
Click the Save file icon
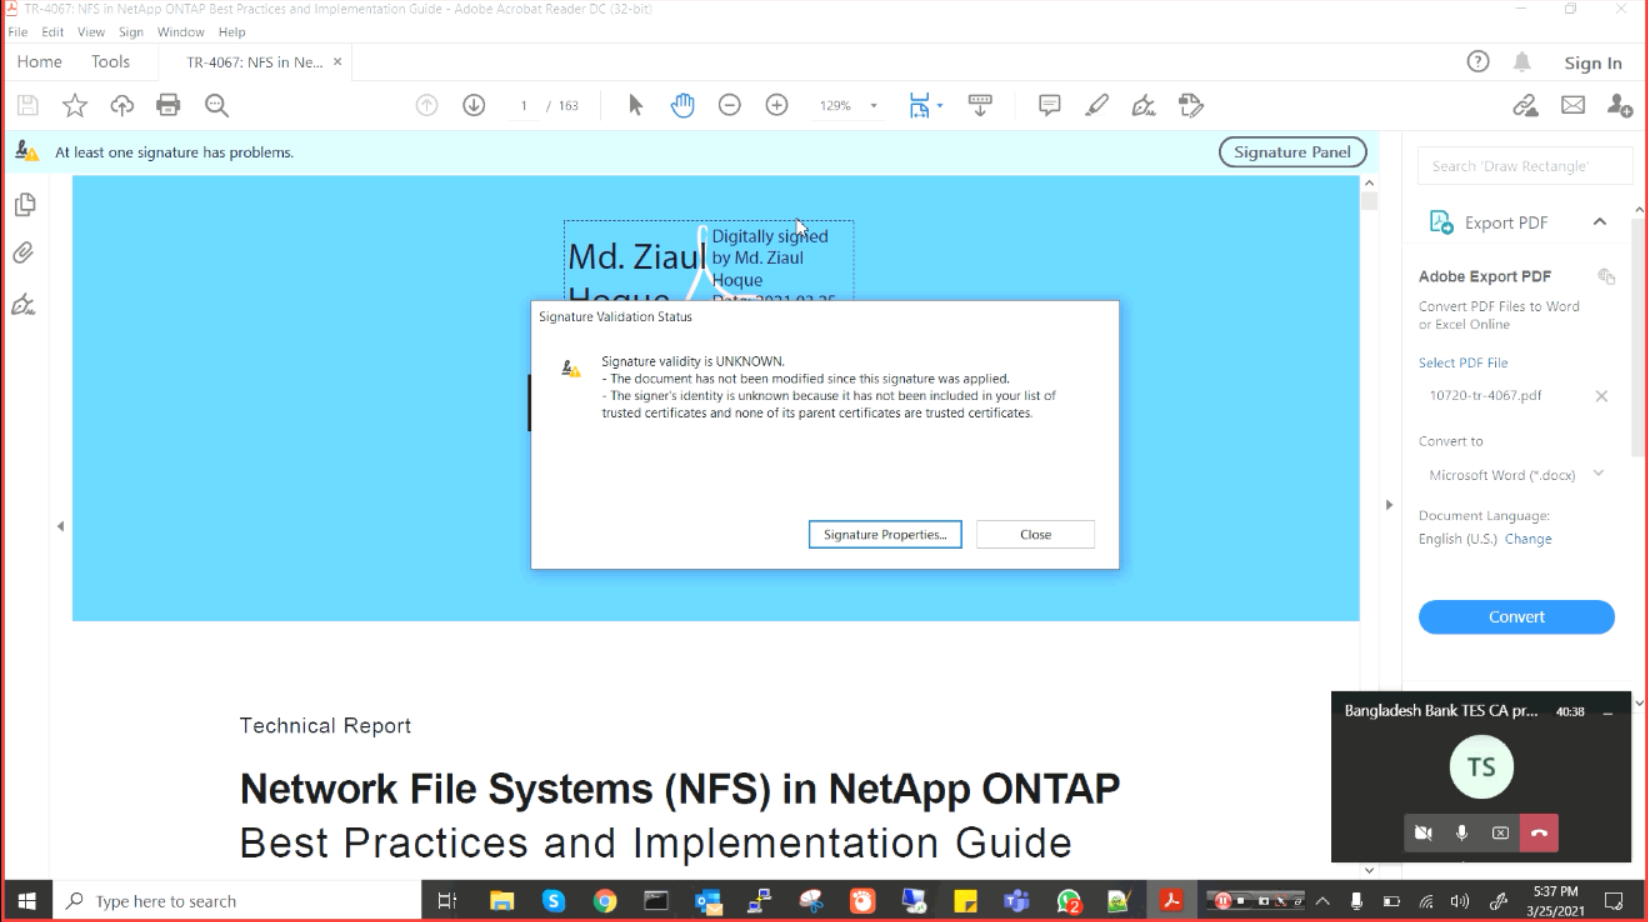tap(28, 105)
